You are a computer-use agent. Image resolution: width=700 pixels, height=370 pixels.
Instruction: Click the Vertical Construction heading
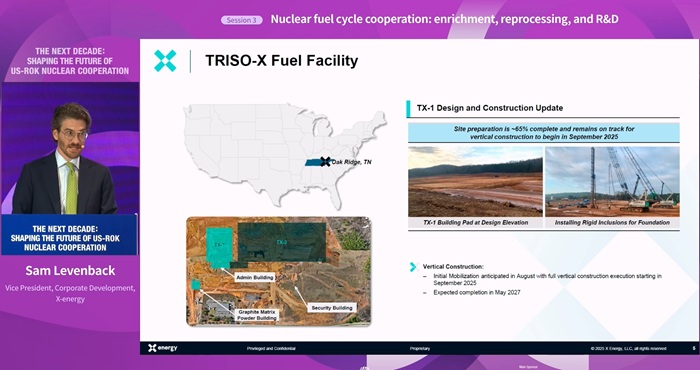coord(453,266)
